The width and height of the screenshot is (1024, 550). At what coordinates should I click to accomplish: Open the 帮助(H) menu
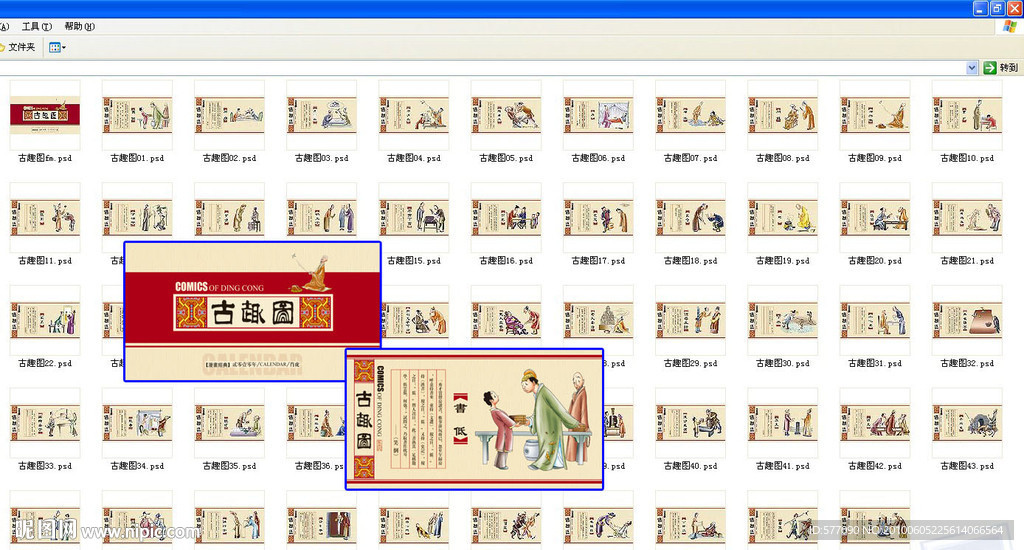pos(80,27)
